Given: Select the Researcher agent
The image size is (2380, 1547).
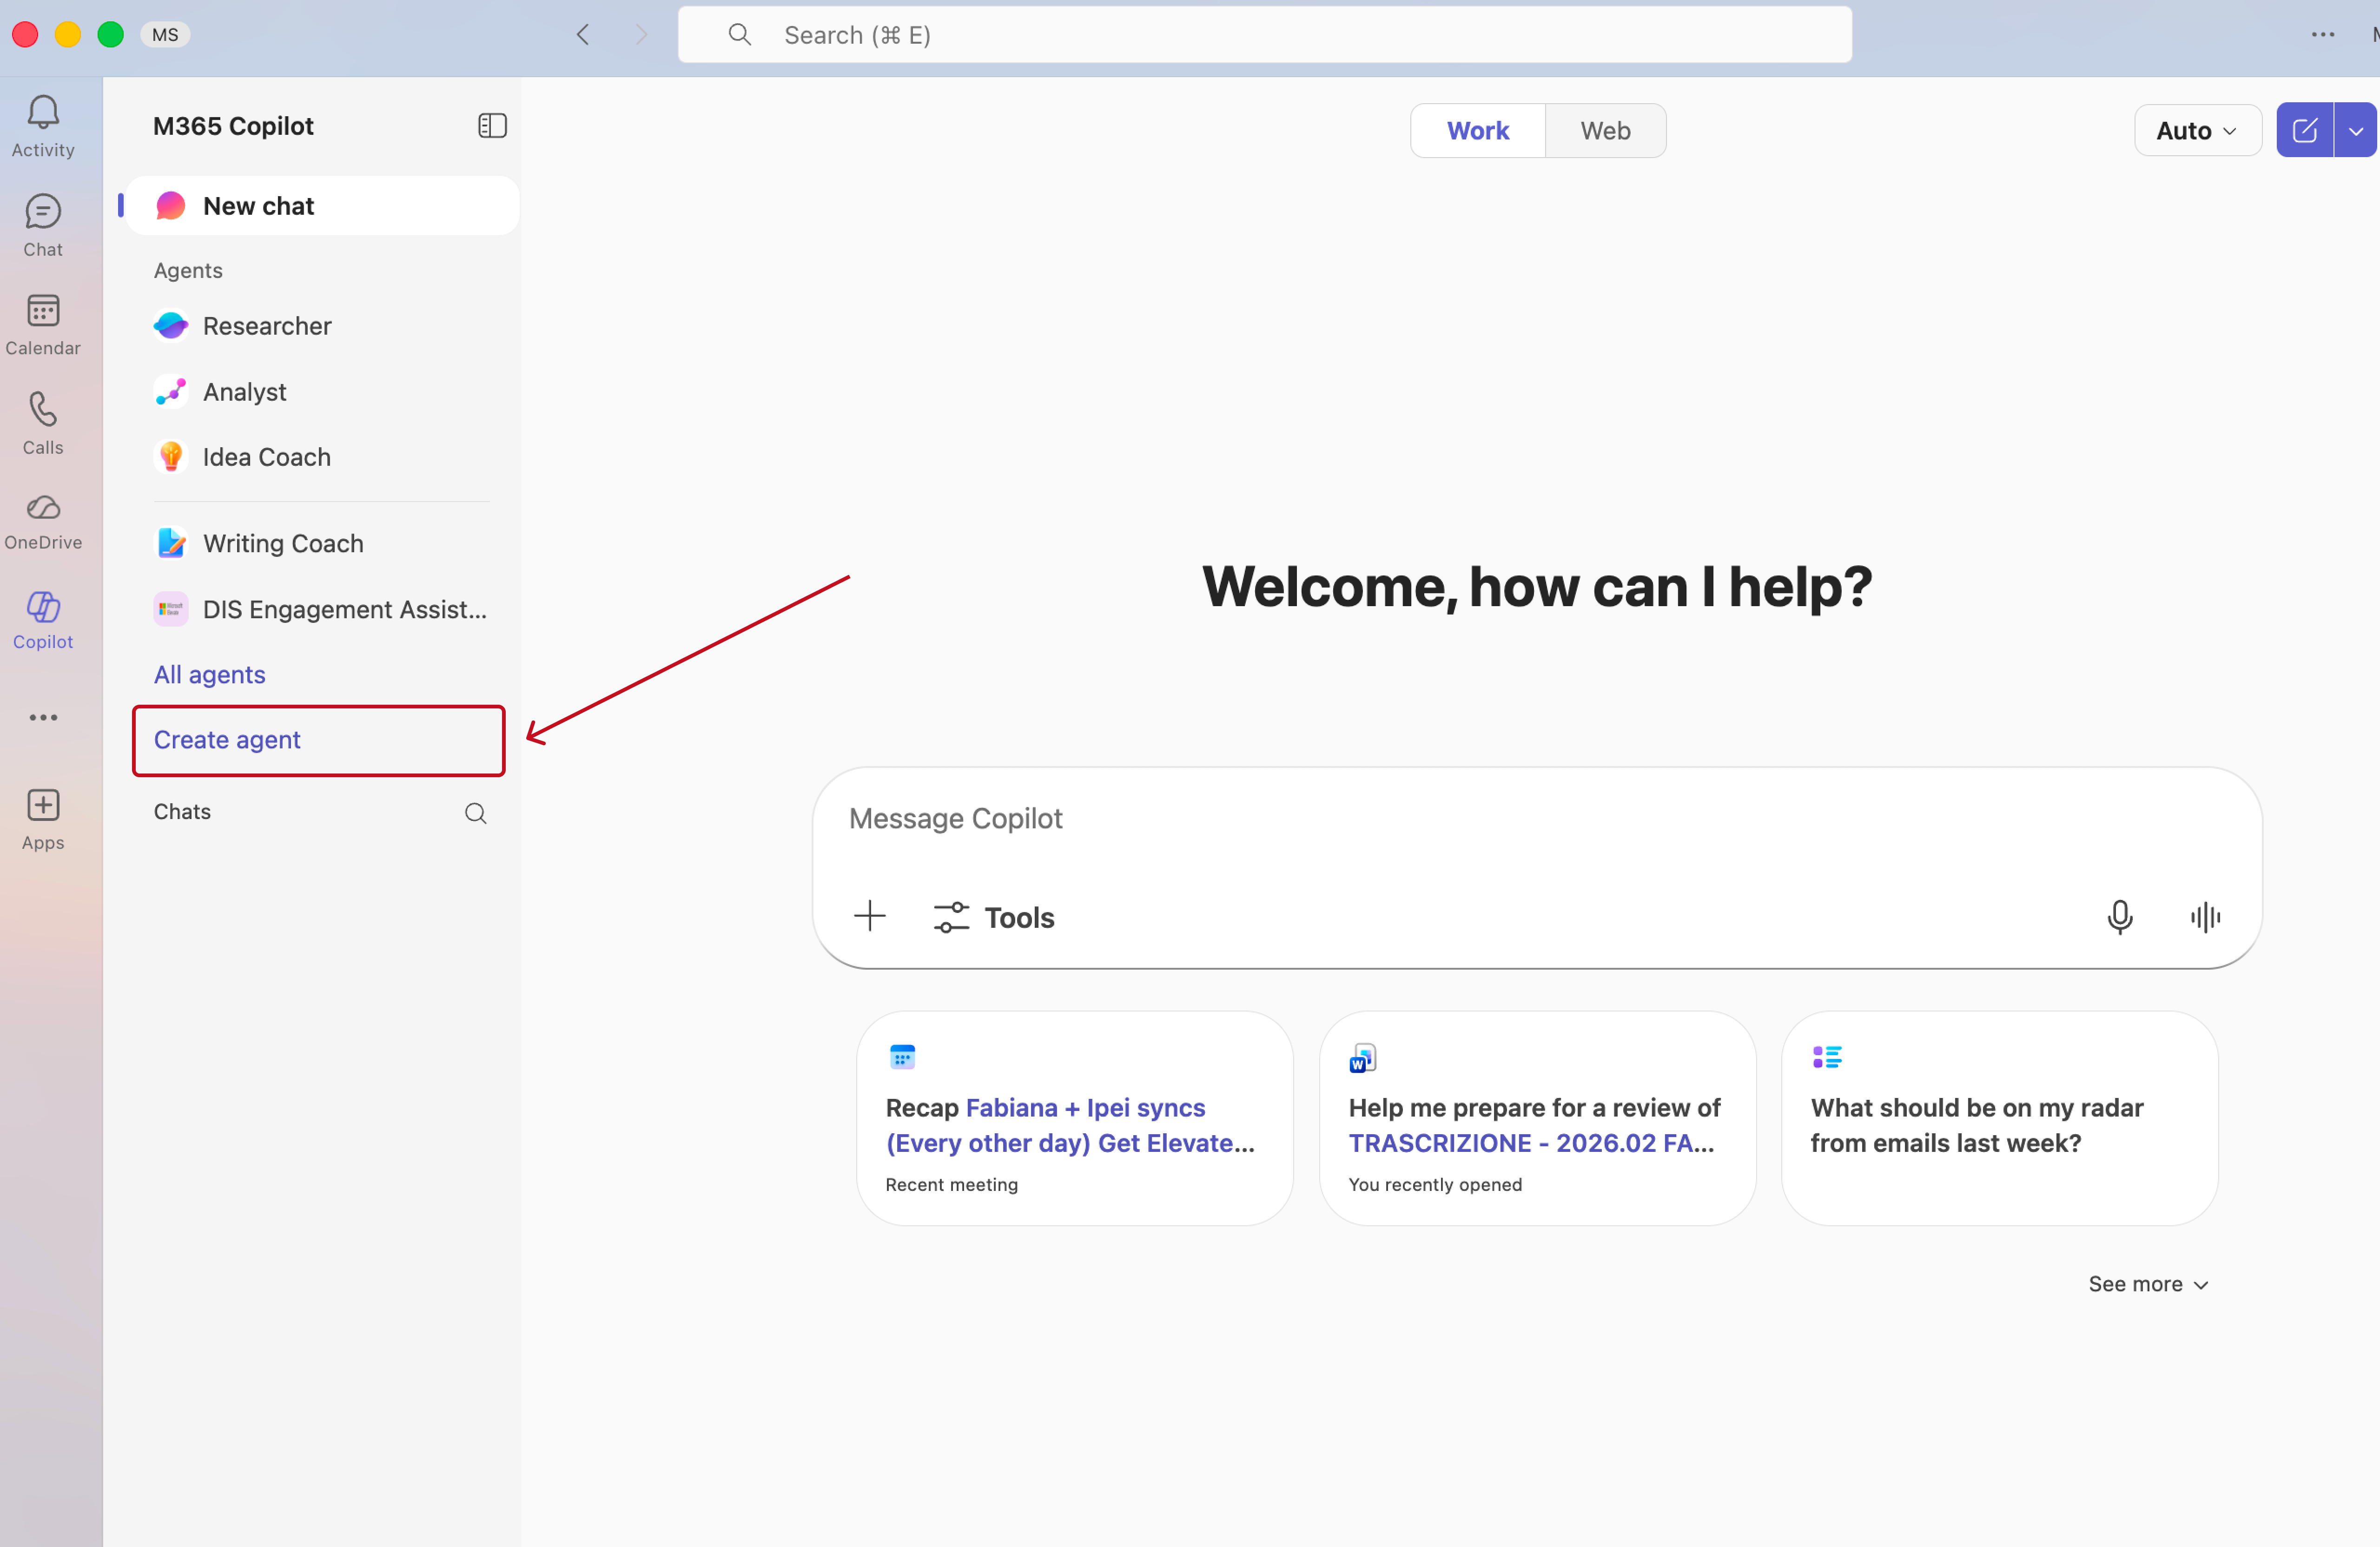Looking at the screenshot, I should 267,325.
